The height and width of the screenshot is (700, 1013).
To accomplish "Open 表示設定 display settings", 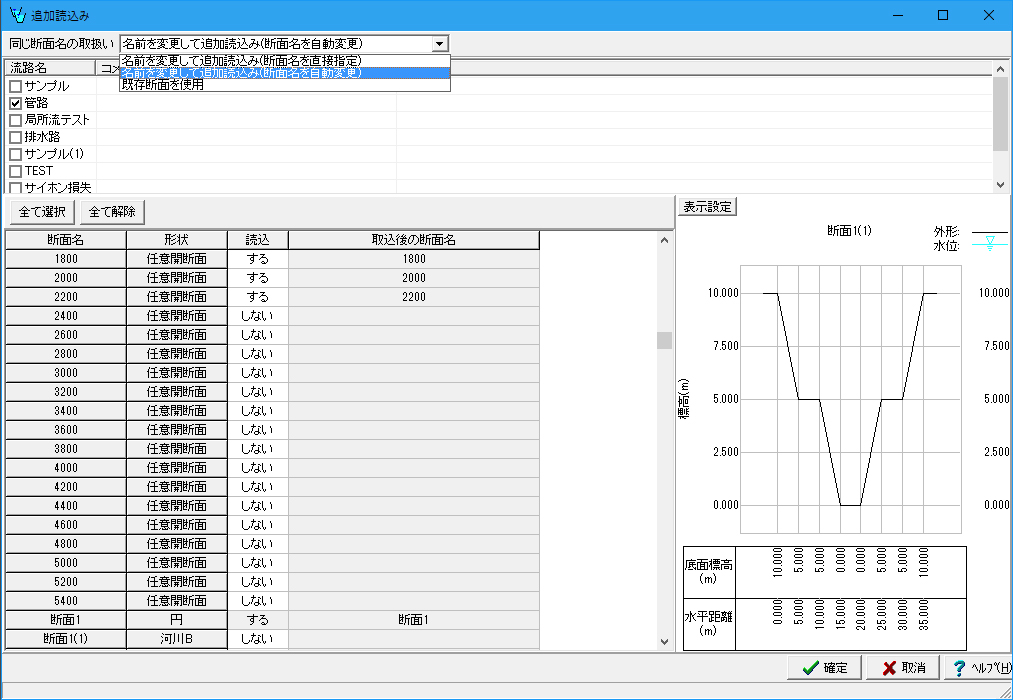I will click(x=707, y=207).
